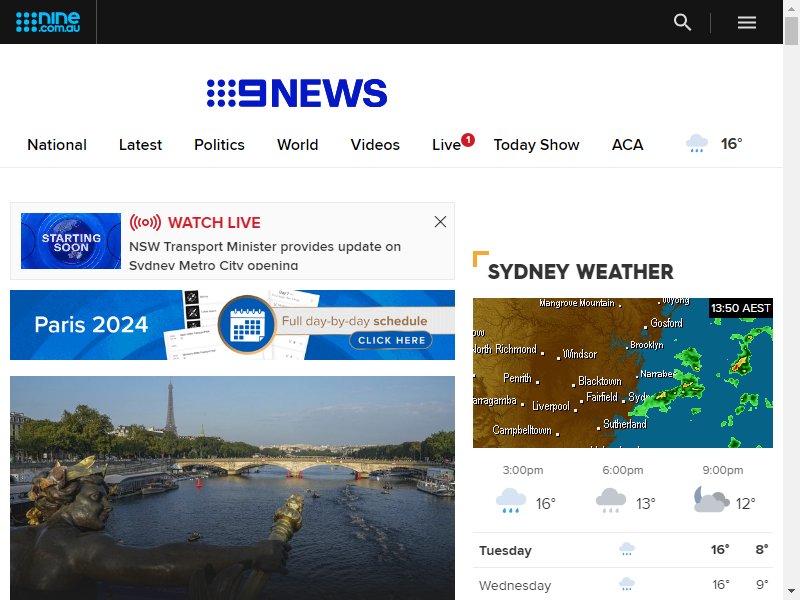The width and height of the screenshot is (800, 600).
Task: Click the scrollbar up arrow
Action: coord(791,8)
